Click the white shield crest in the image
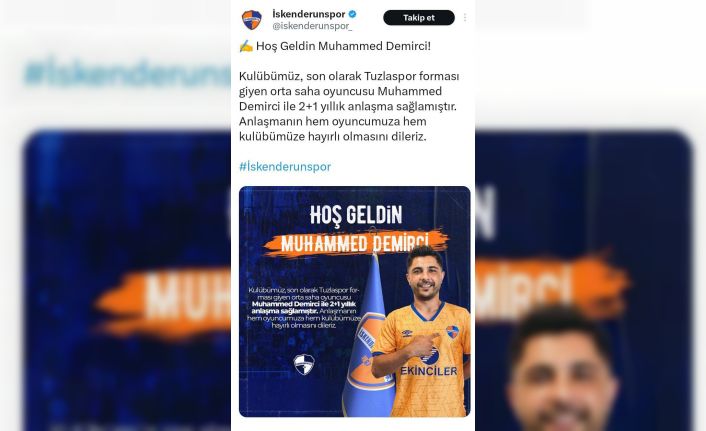Viewport: 706px width, 431px height. coord(304,364)
